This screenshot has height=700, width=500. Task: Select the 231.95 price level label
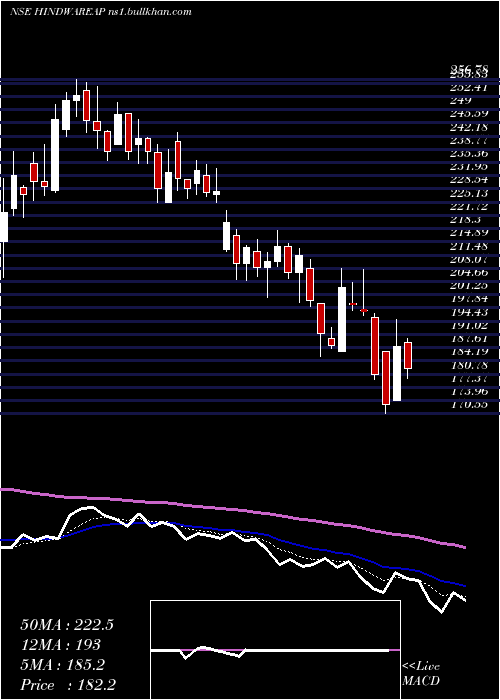point(468,167)
